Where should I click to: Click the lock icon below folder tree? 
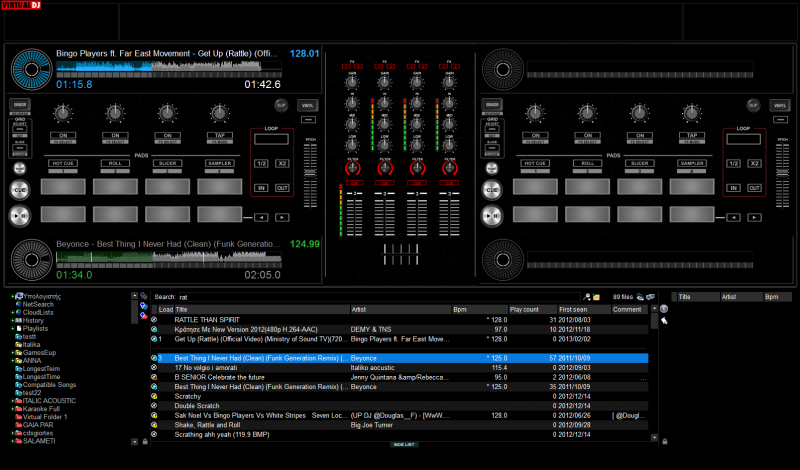145,441
